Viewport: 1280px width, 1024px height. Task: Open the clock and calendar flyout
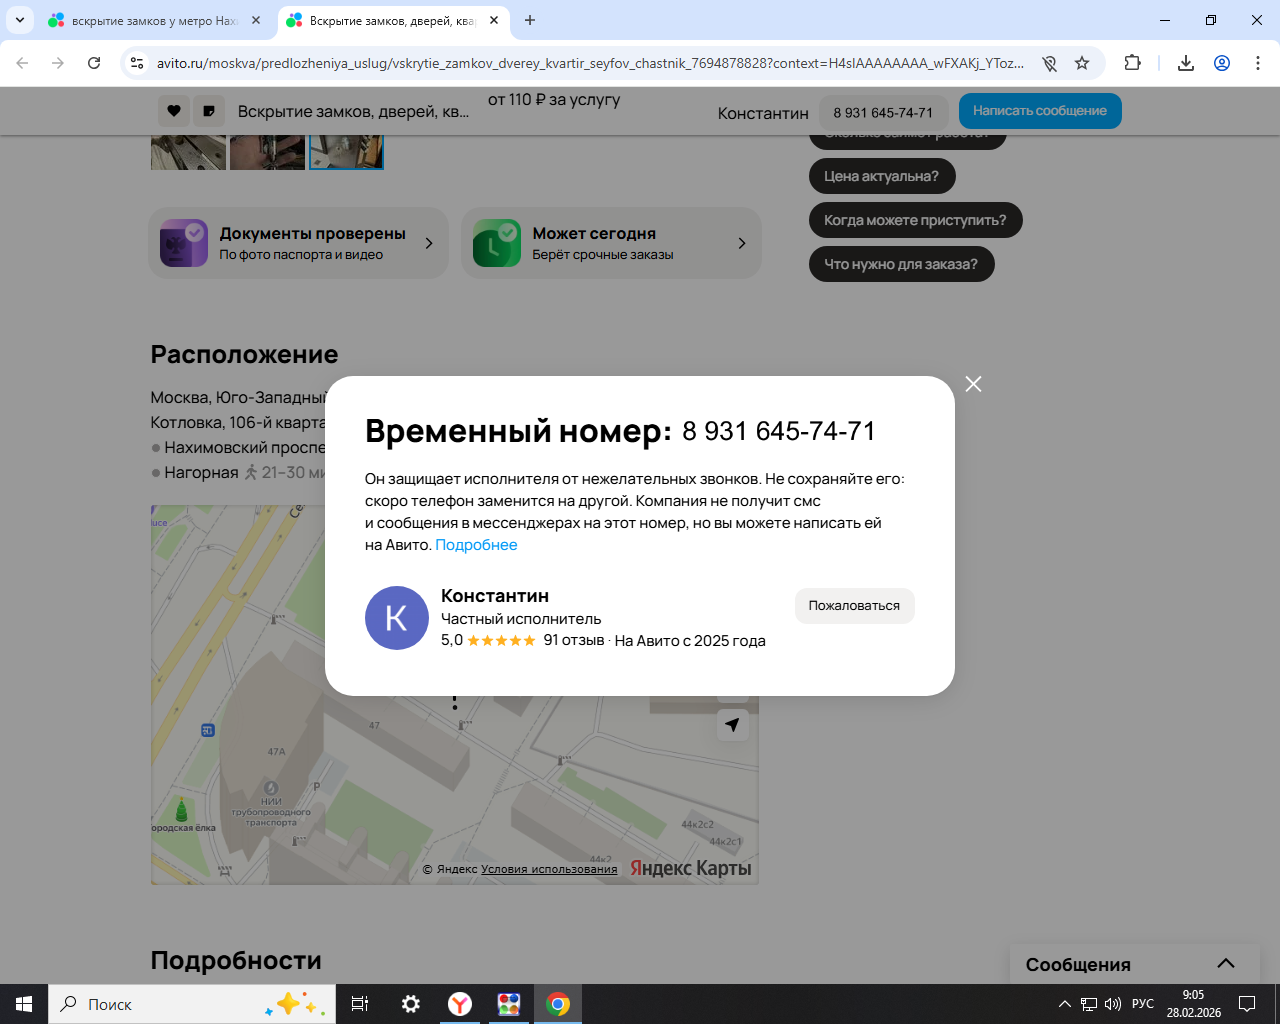(x=1193, y=1004)
